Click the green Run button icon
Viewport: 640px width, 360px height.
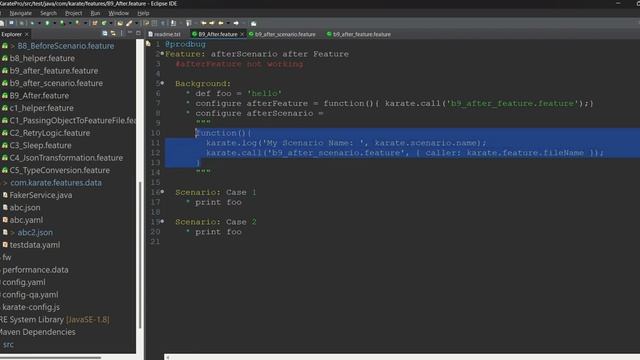(47, 23)
